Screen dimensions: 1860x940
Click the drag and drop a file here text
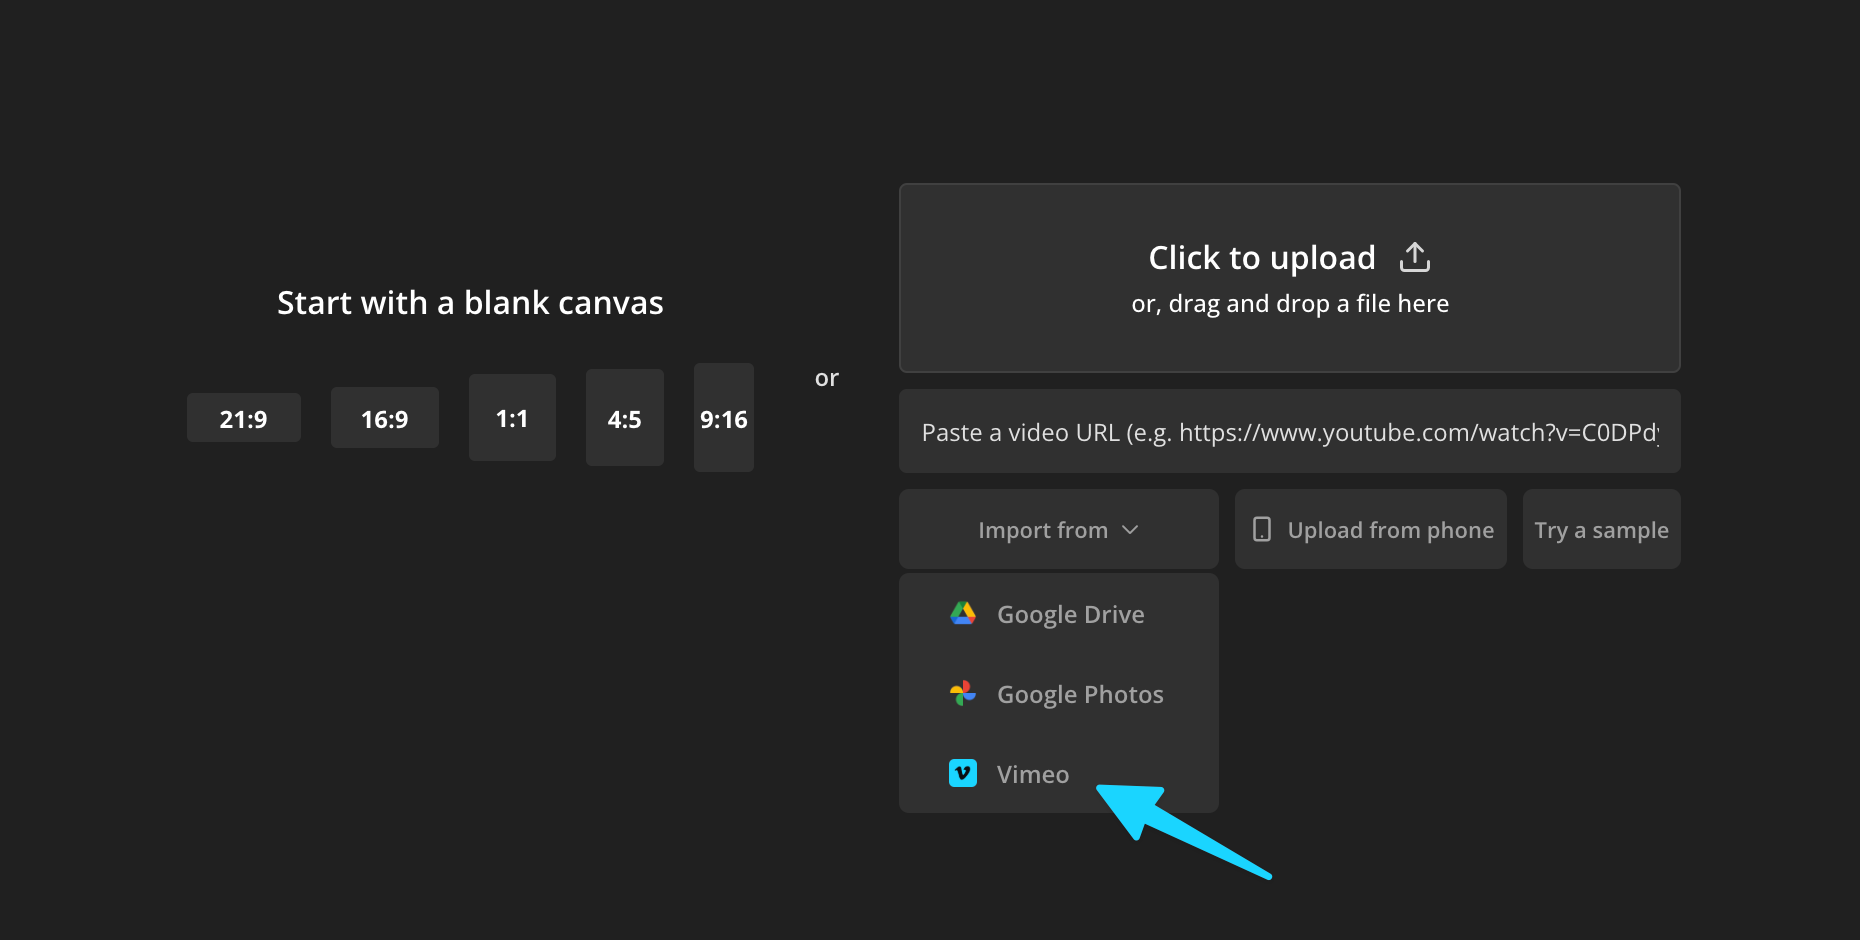tap(1289, 304)
